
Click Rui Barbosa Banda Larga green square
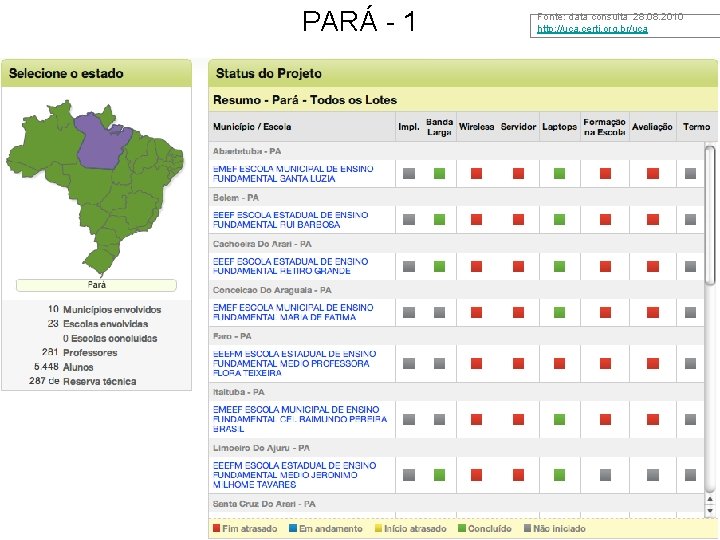pyautogui.click(x=439, y=219)
